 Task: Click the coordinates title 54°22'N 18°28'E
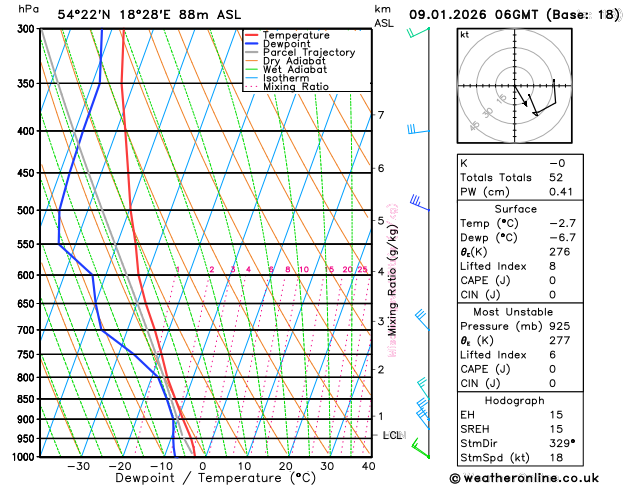[x=114, y=15]
